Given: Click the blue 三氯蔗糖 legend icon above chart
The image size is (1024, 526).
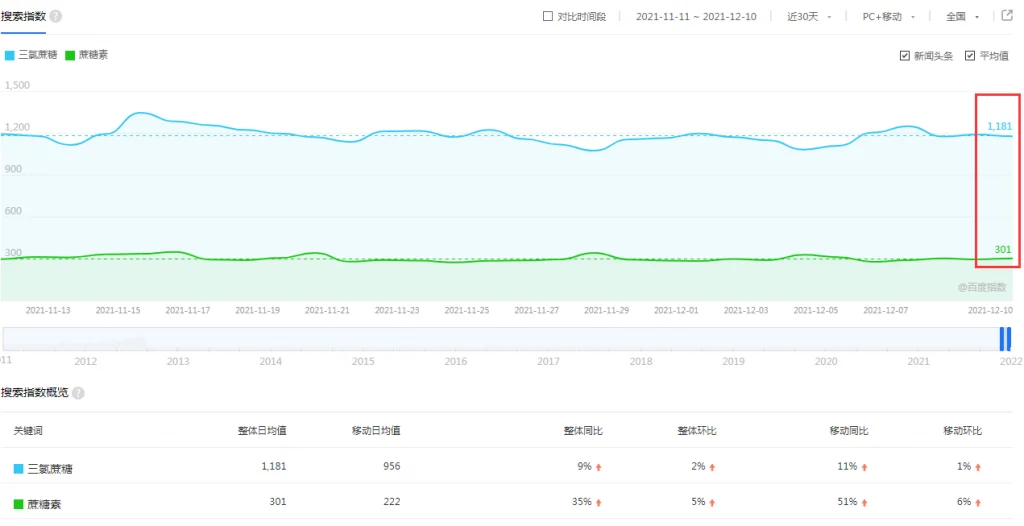Looking at the screenshot, I should point(10,55).
